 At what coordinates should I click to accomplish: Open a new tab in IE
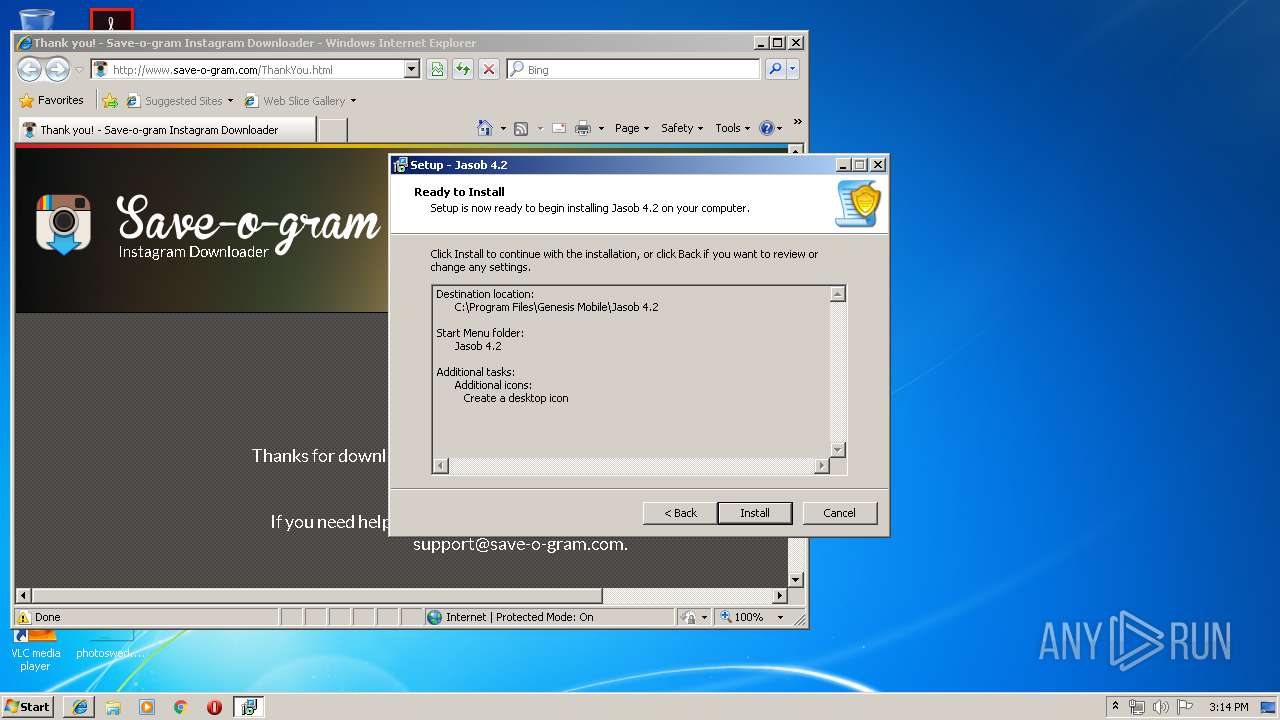pyautogui.click(x=333, y=130)
